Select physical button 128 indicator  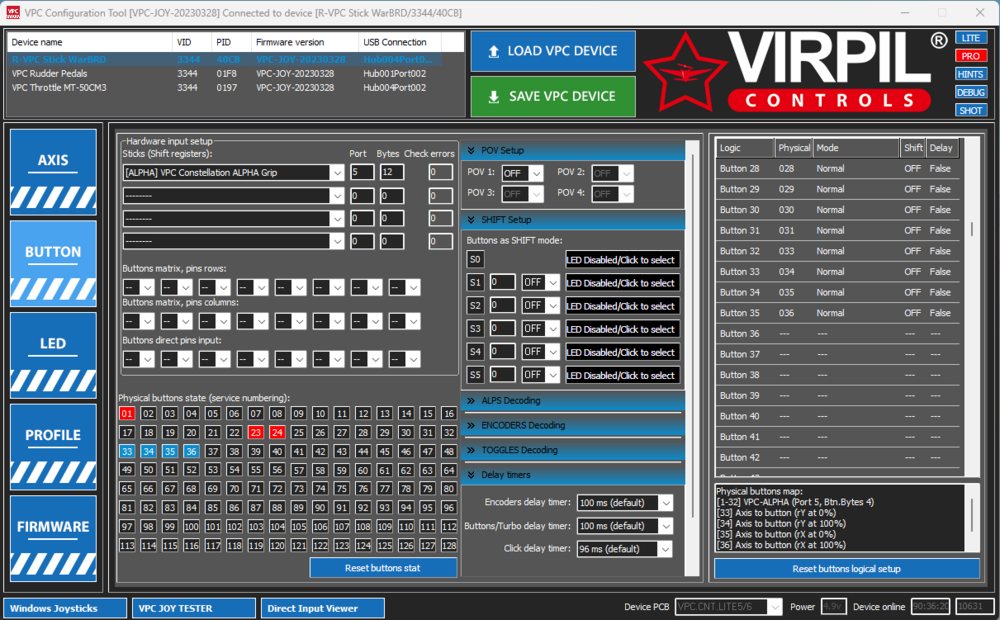coord(449,545)
